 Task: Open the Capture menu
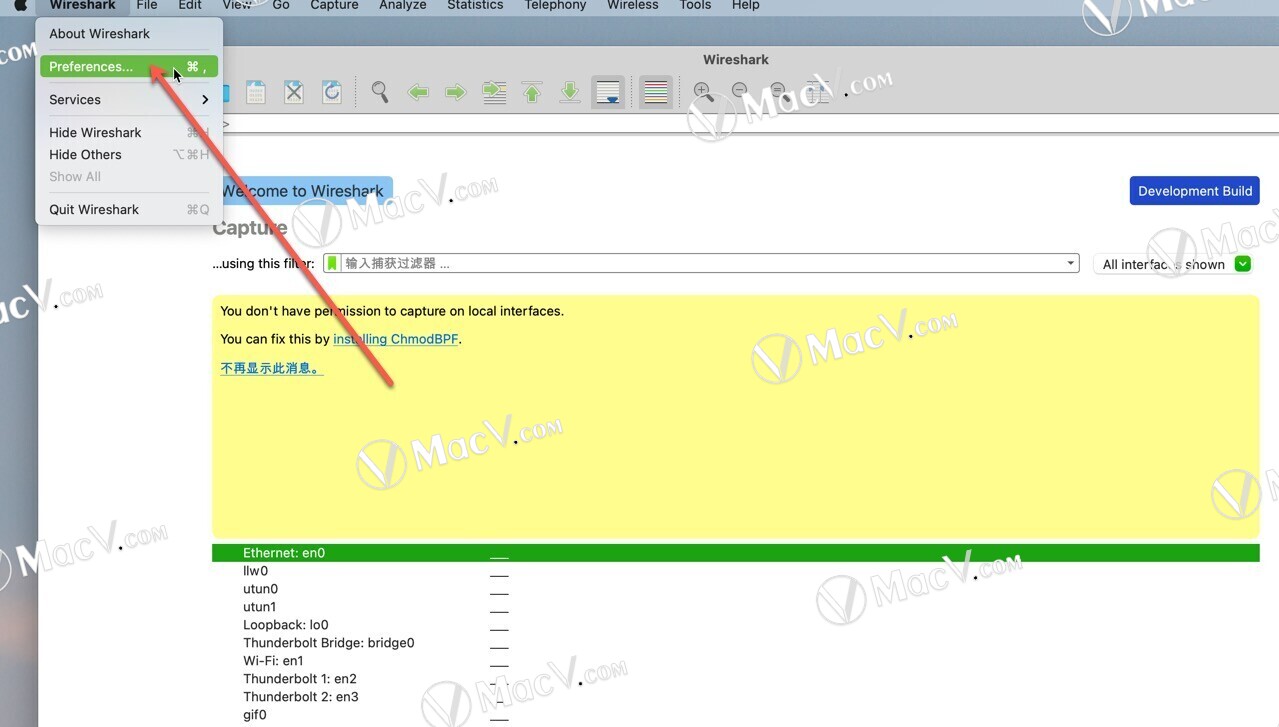(334, 5)
